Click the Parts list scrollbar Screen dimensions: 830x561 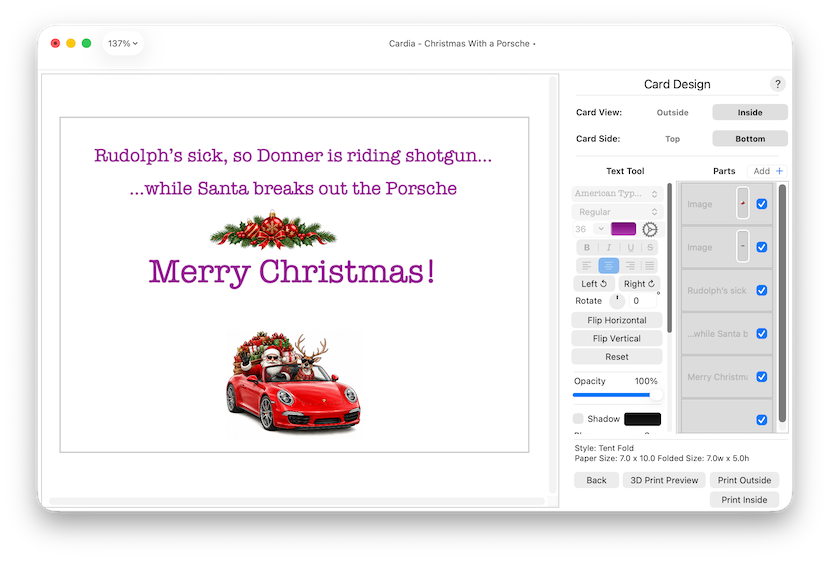pos(782,303)
